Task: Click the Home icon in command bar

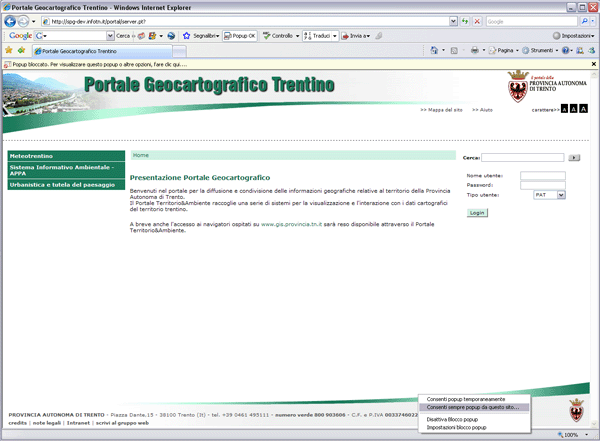Action: [x=434, y=50]
